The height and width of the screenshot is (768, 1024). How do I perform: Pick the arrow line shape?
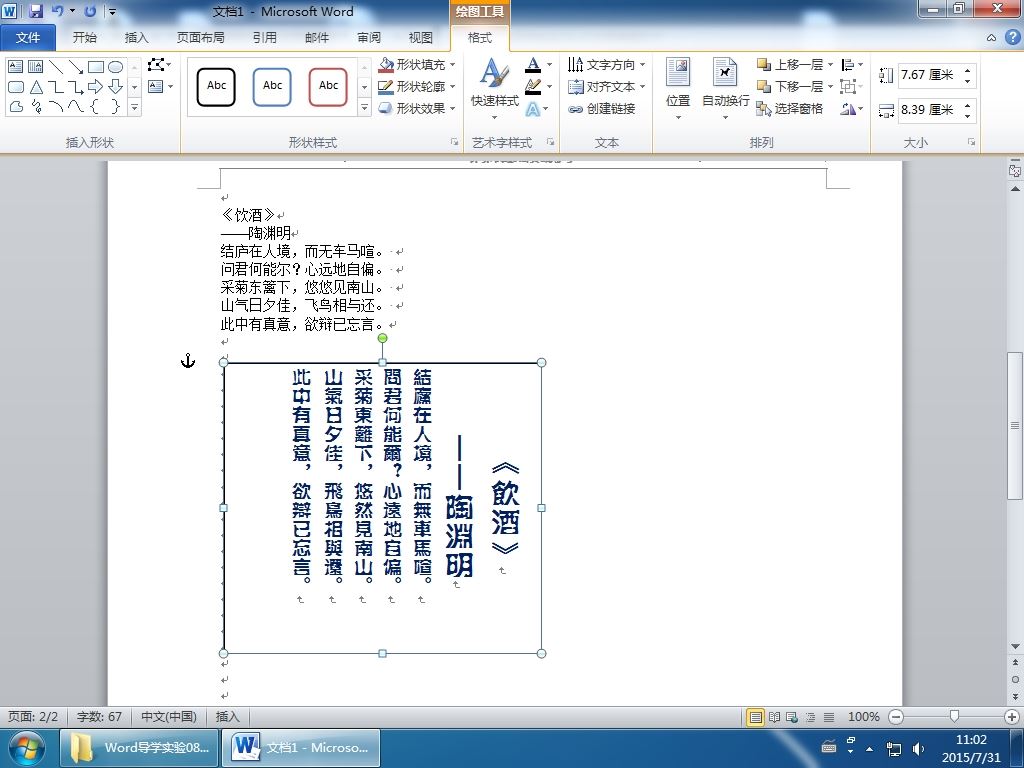coord(76,67)
